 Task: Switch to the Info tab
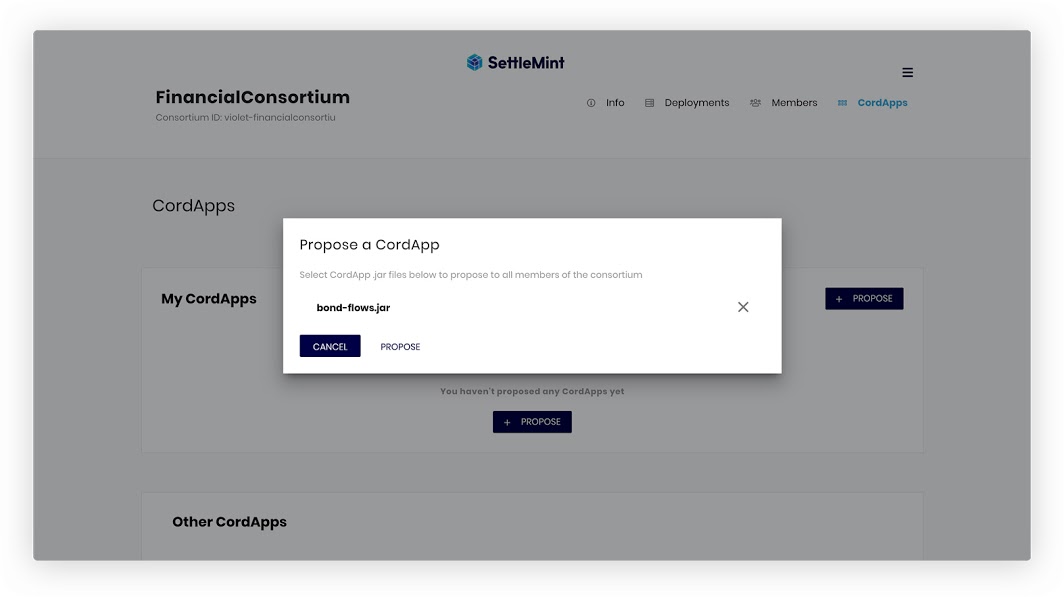pos(615,103)
